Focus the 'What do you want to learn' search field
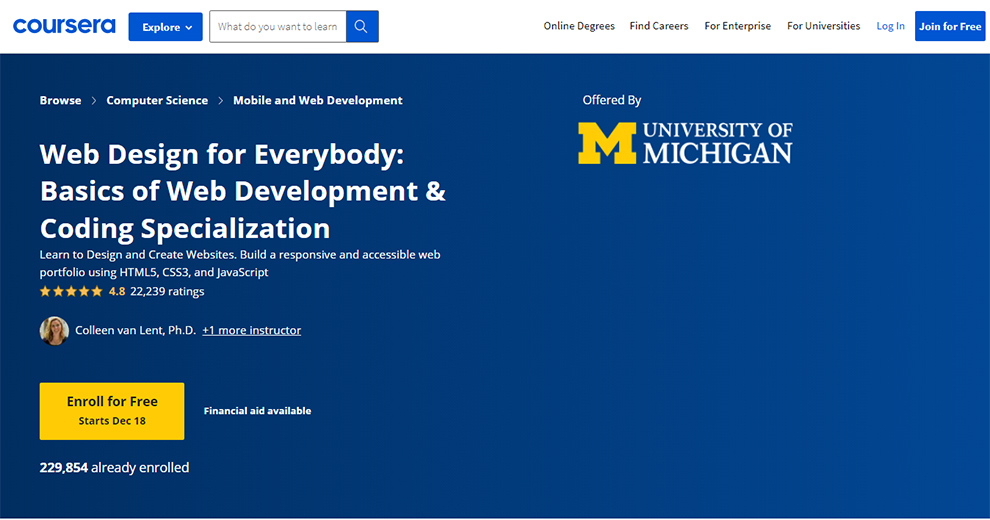 (x=278, y=27)
